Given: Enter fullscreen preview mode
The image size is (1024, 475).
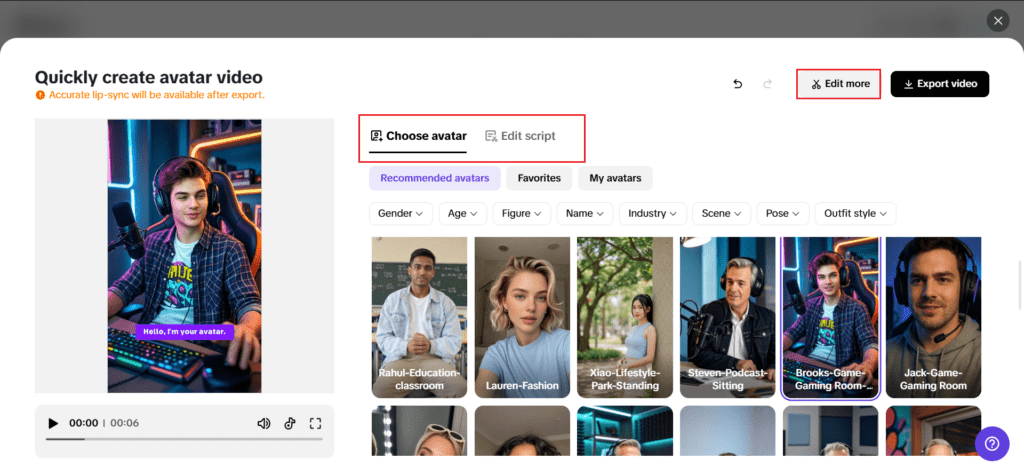Looking at the screenshot, I should click(316, 423).
